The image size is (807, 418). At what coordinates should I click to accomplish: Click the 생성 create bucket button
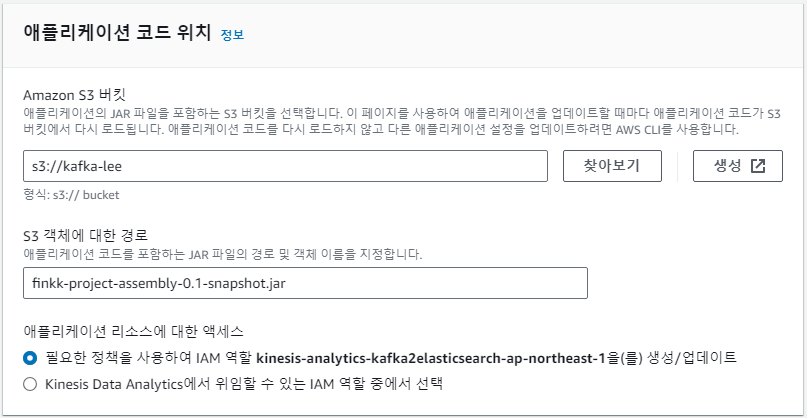(738, 166)
